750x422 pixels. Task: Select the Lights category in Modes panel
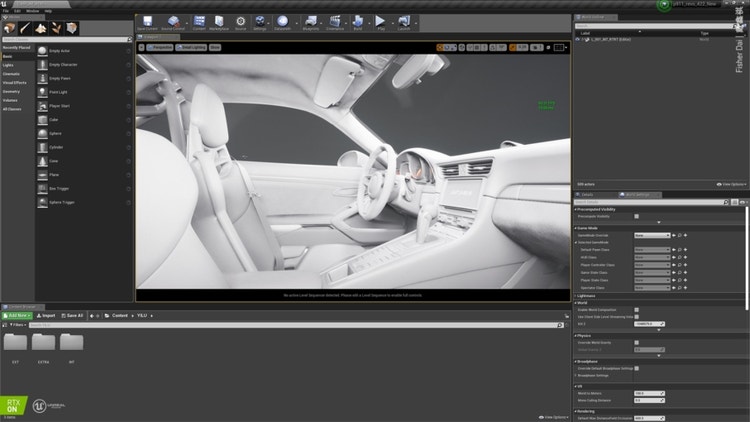click(9, 65)
